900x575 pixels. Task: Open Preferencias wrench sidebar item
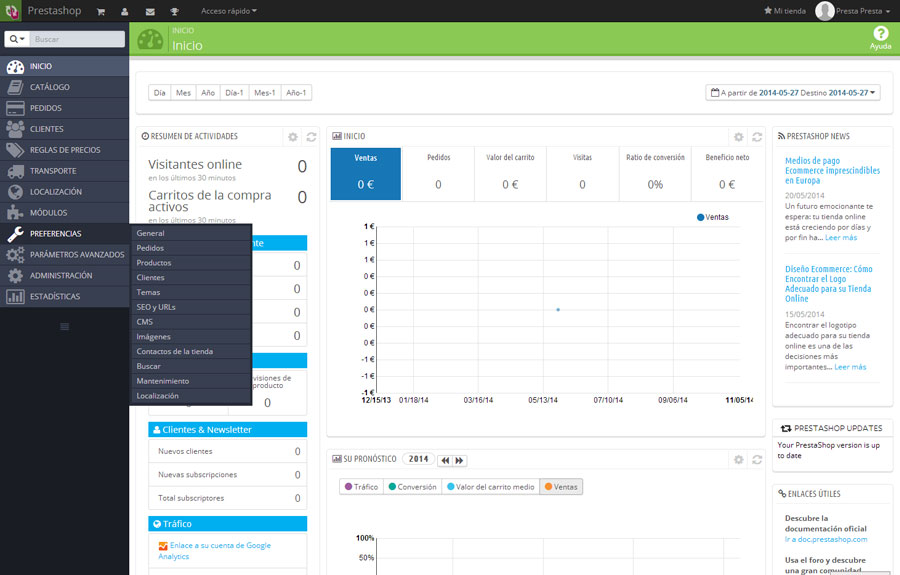[x=64, y=234]
